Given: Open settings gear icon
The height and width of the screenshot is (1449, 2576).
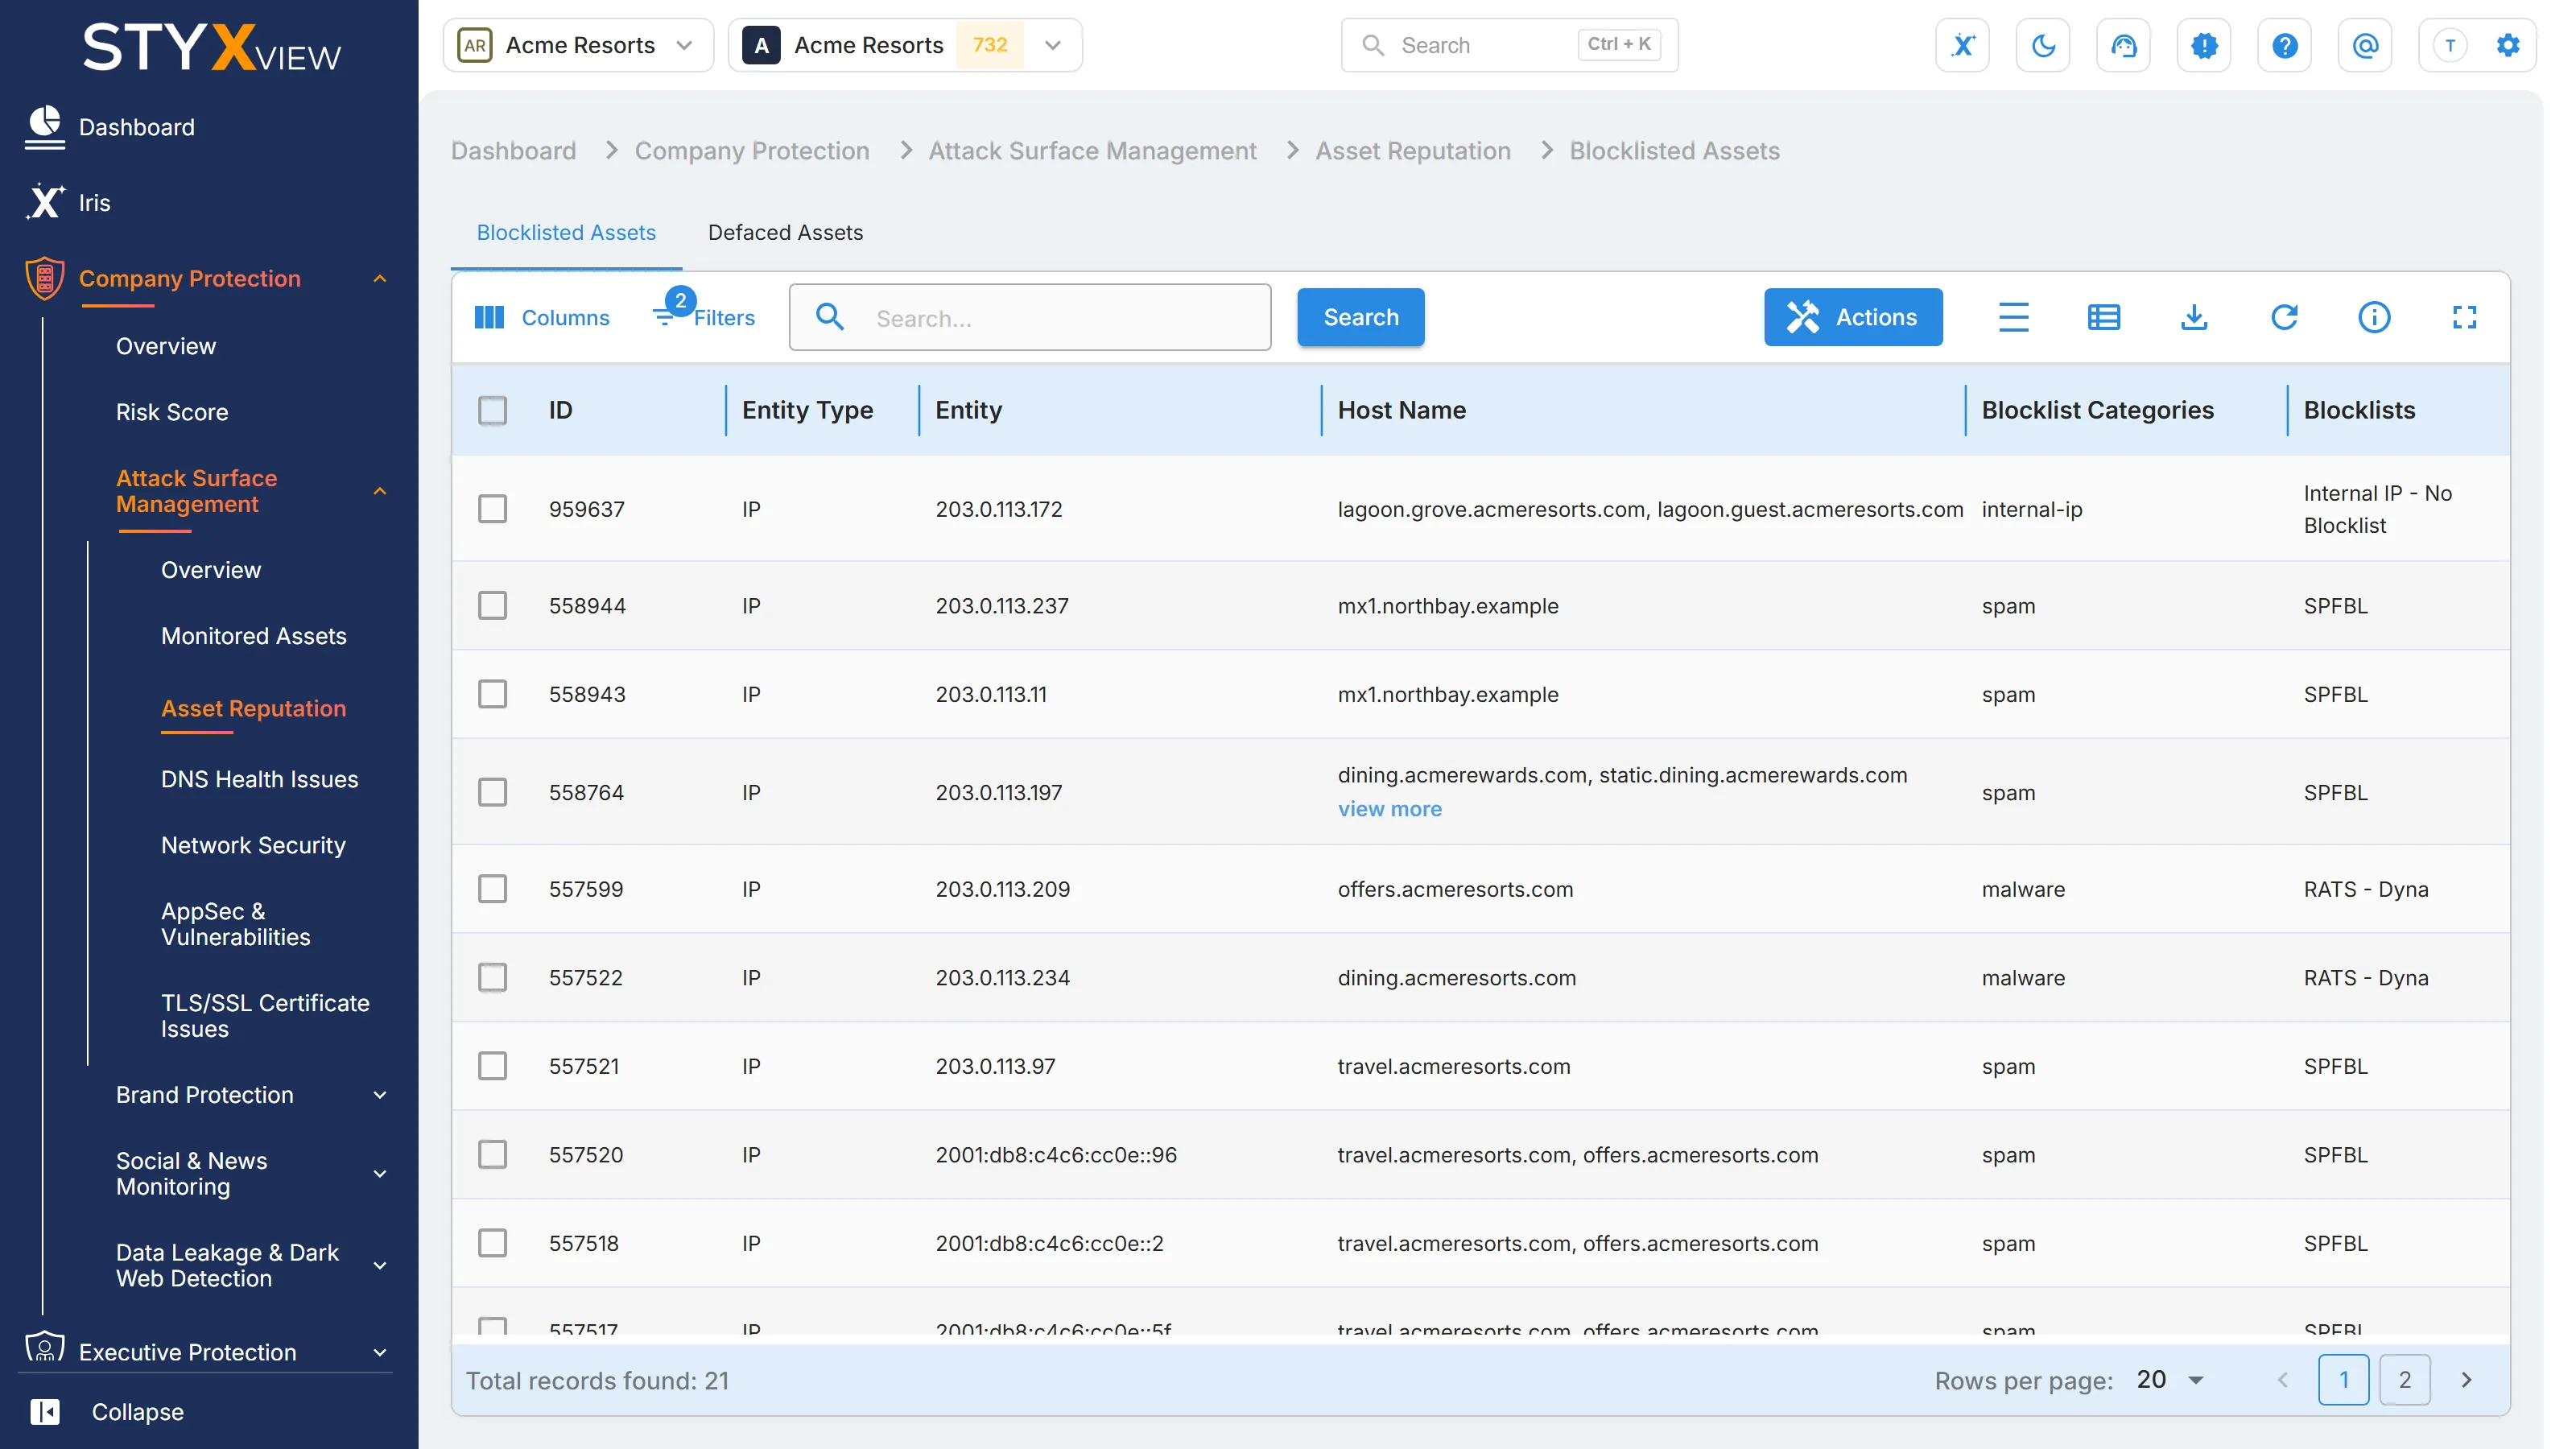Looking at the screenshot, I should pyautogui.click(x=2507, y=45).
